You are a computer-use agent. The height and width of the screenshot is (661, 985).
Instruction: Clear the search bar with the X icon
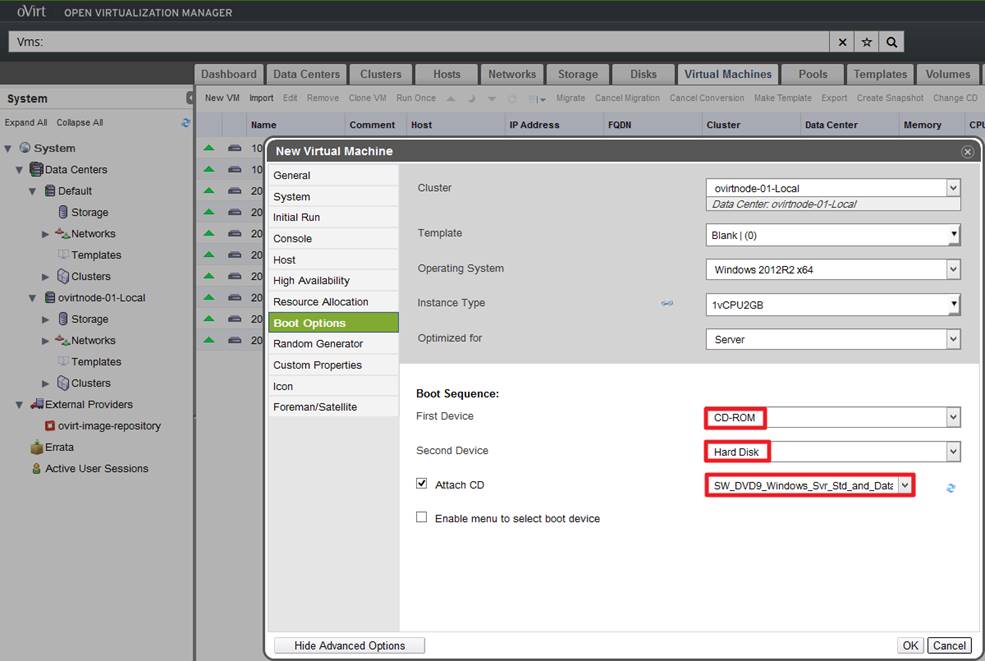click(x=842, y=42)
